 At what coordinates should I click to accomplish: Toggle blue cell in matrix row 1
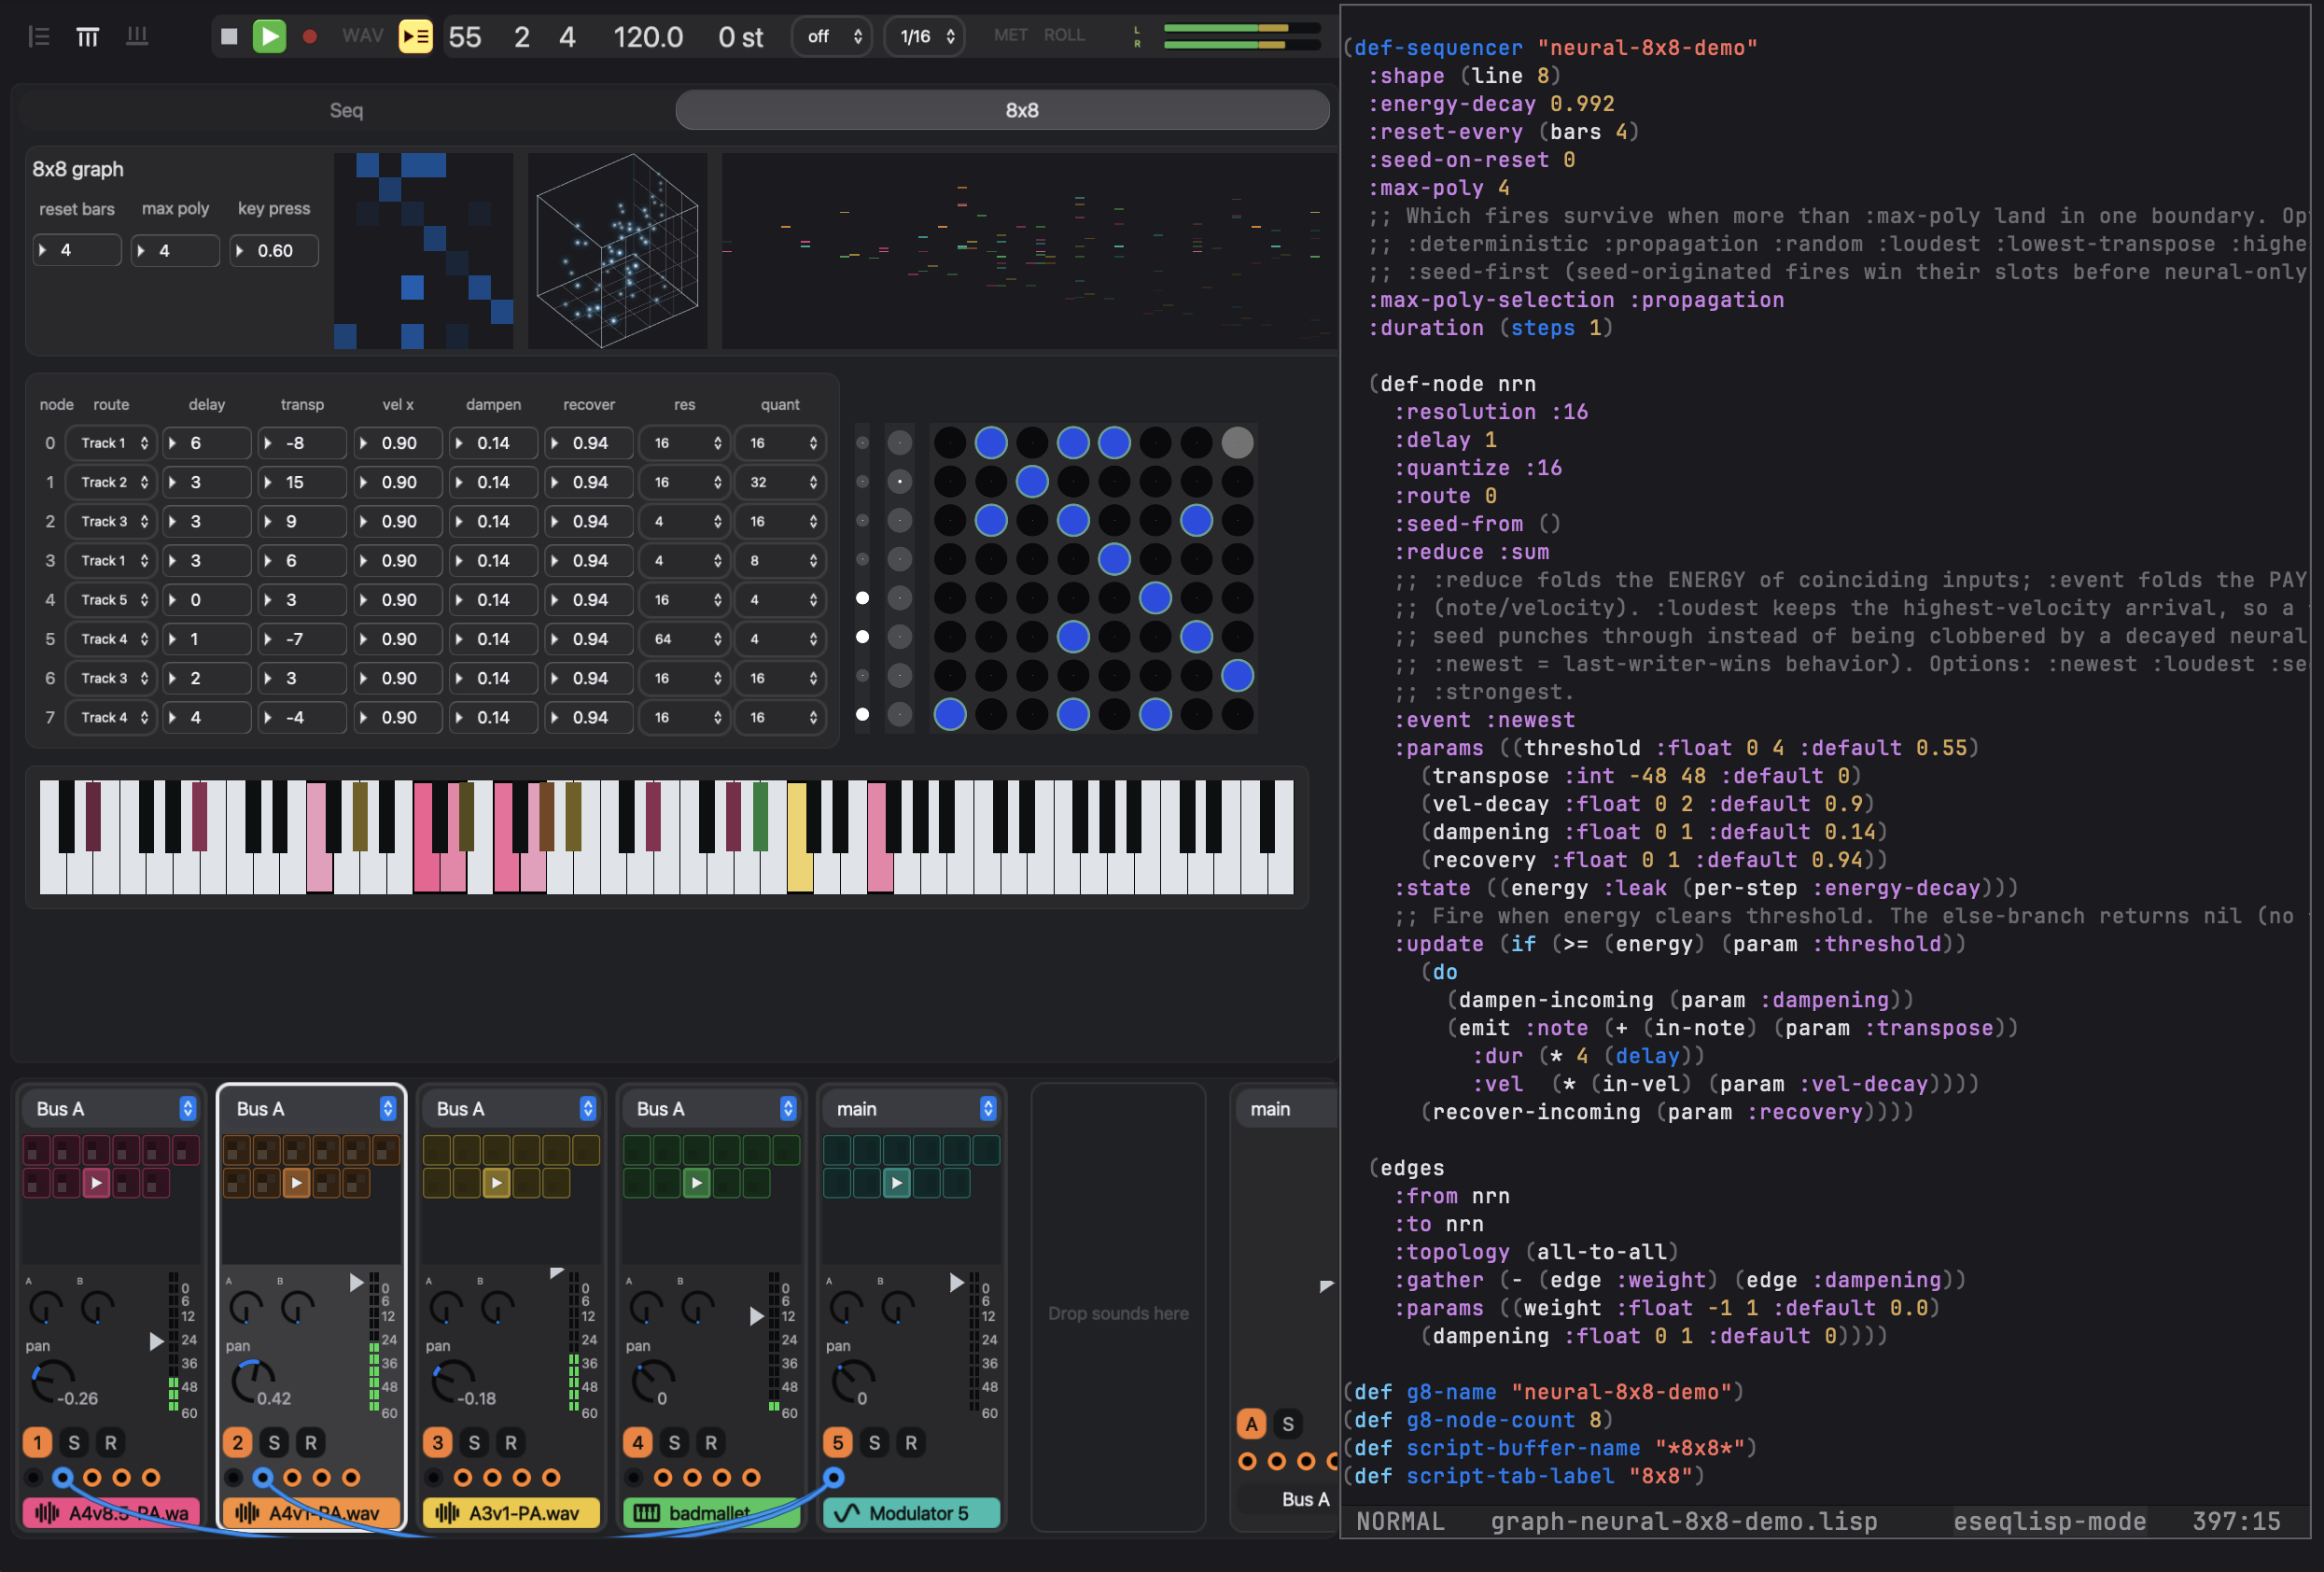click(1032, 481)
